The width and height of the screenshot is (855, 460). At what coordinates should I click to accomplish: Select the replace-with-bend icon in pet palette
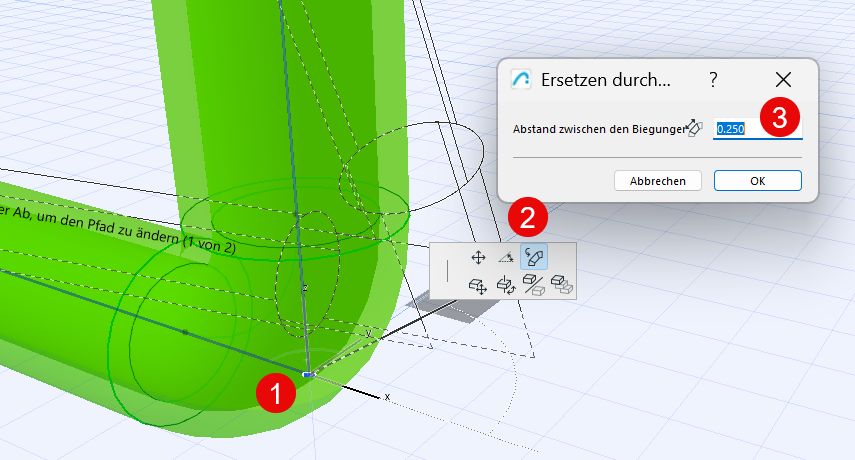pyautogui.click(x=534, y=257)
